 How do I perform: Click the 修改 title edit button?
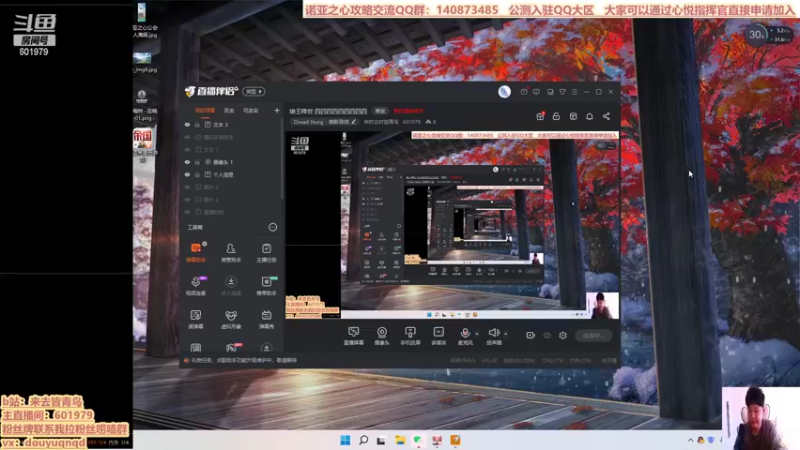(x=381, y=111)
